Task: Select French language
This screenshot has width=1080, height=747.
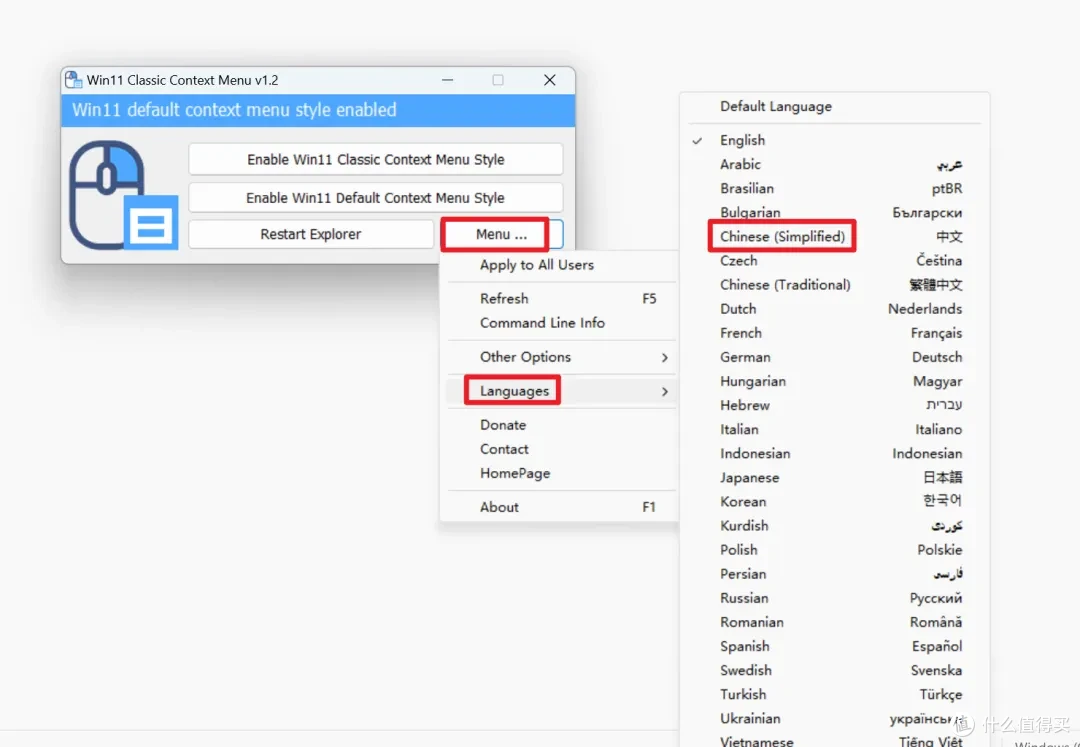Action: click(x=834, y=333)
